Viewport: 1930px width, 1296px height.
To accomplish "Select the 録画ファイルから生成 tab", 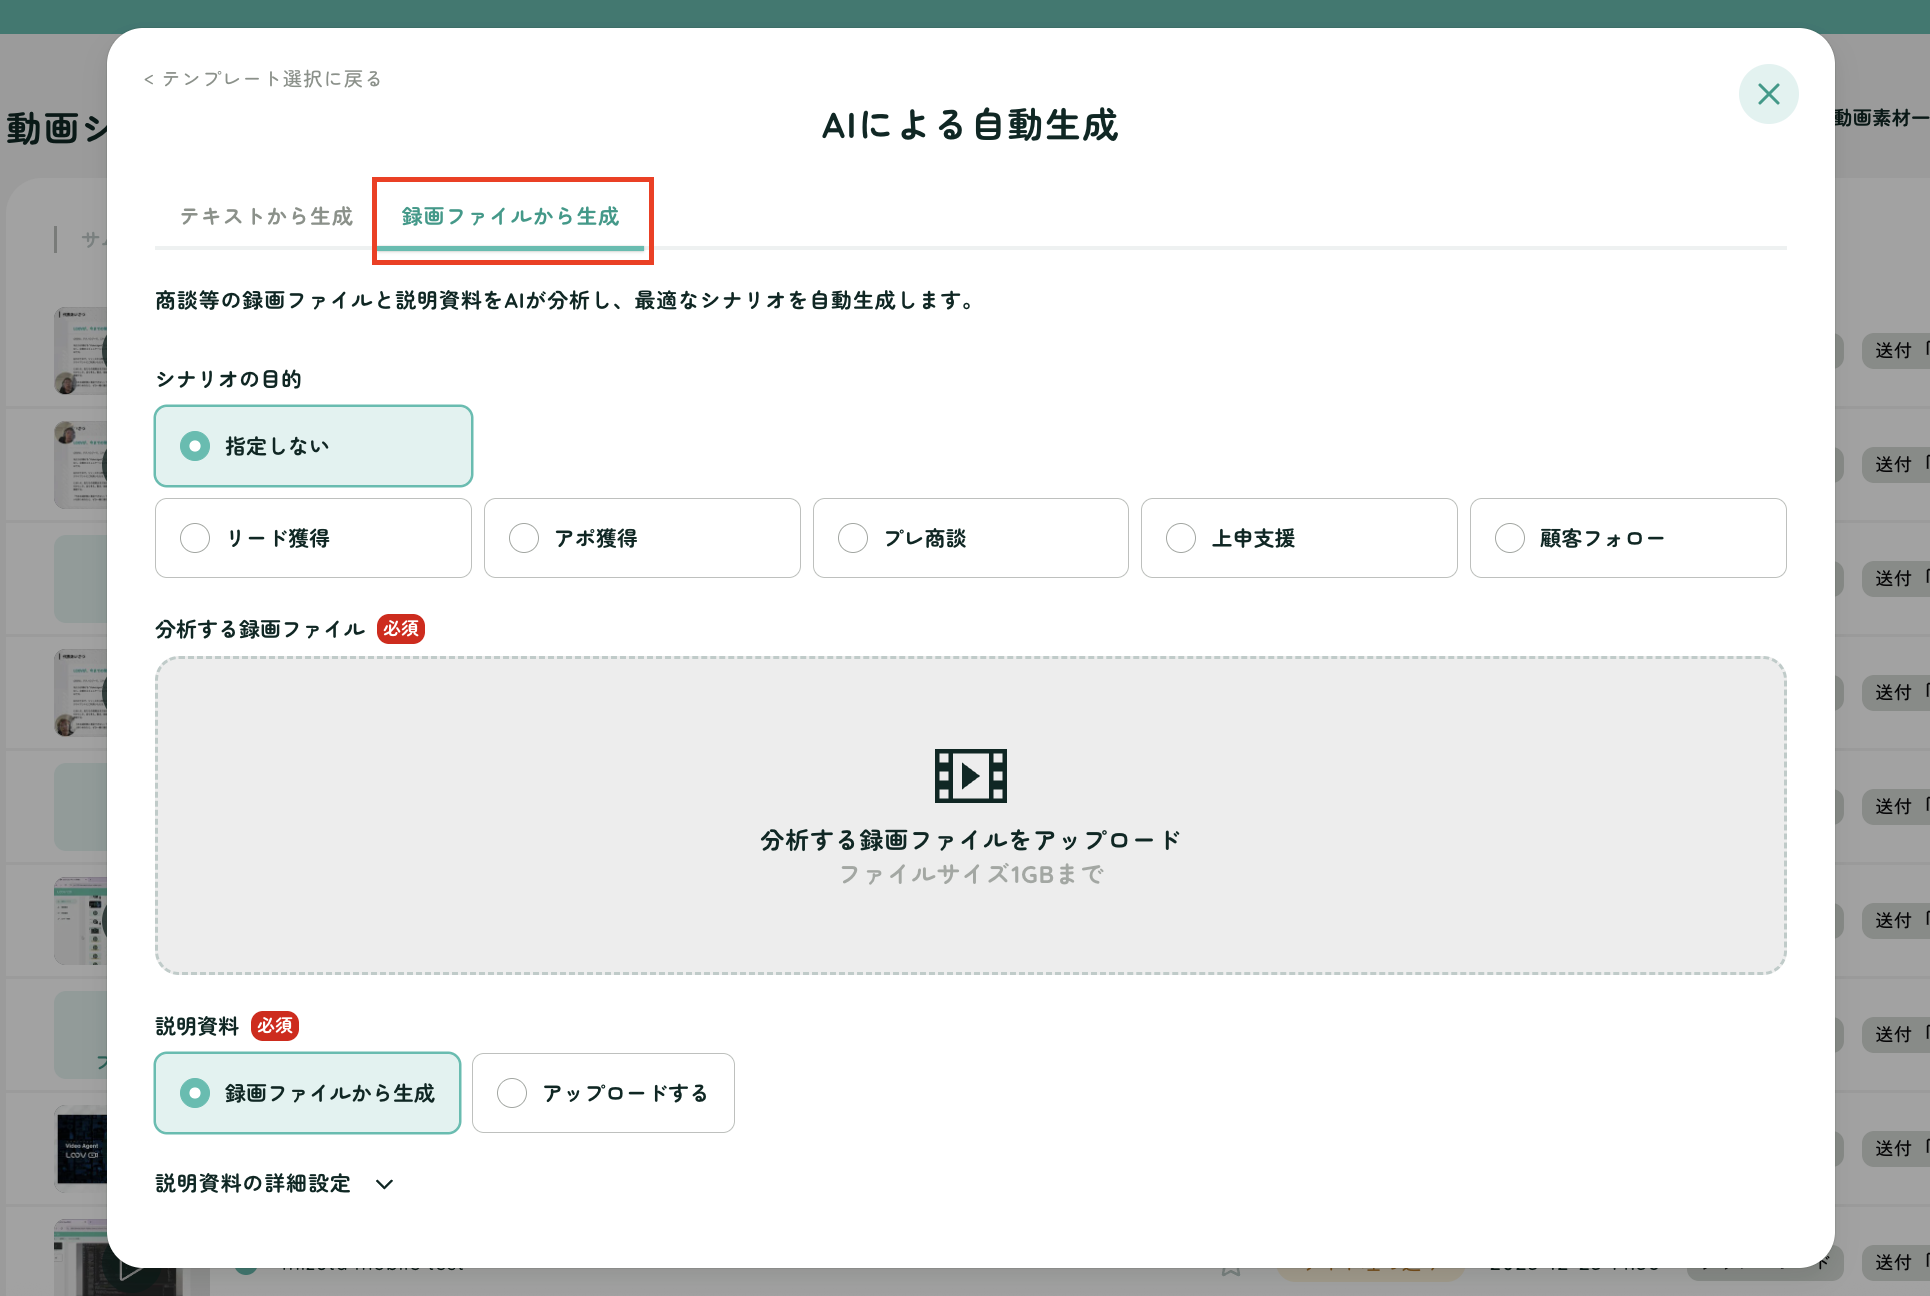I will (510, 216).
